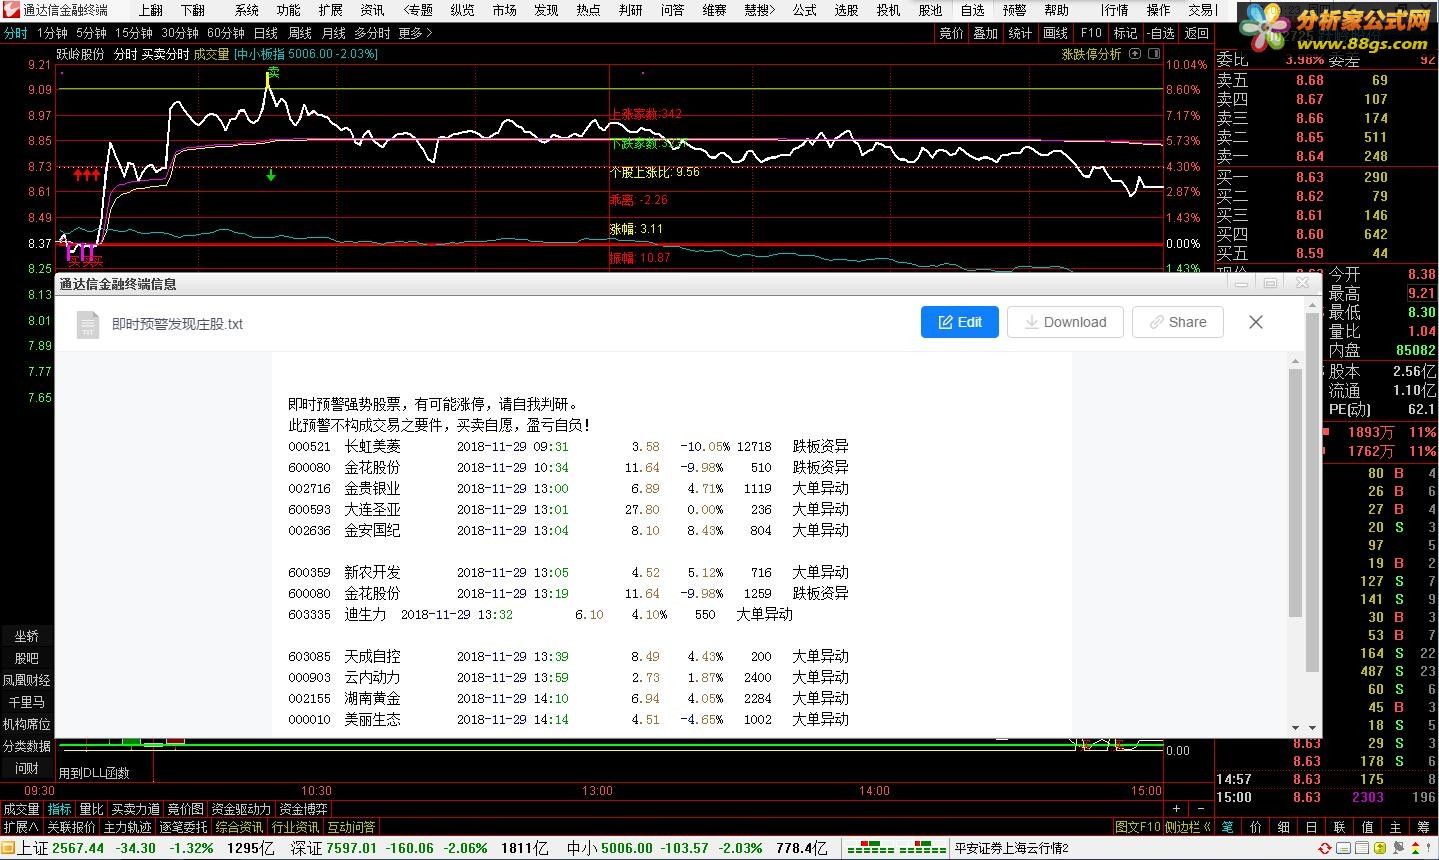The height and width of the screenshot is (860, 1439).
Task: Open the 坐桥 sidebar item
Action: tap(26, 636)
